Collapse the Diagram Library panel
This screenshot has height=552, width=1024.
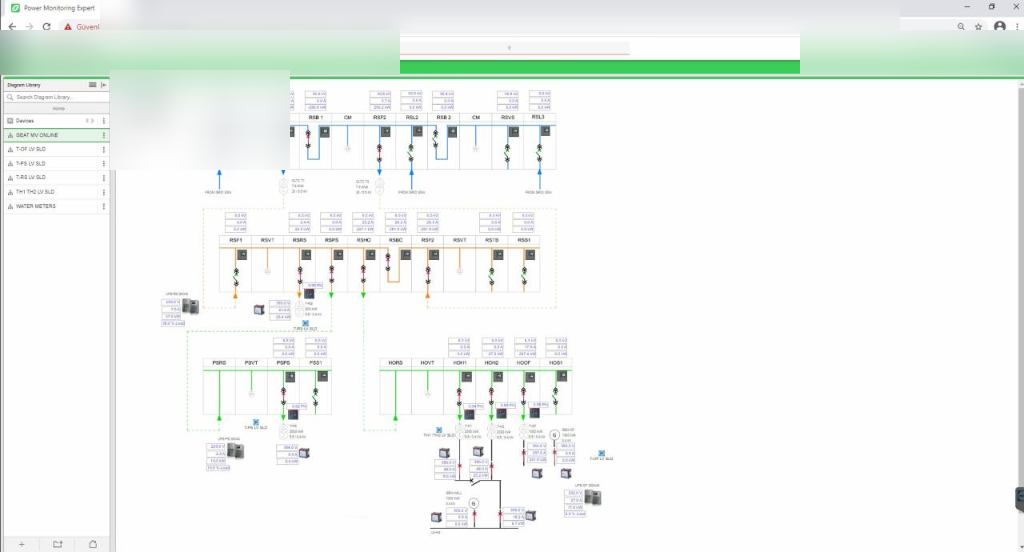point(104,85)
